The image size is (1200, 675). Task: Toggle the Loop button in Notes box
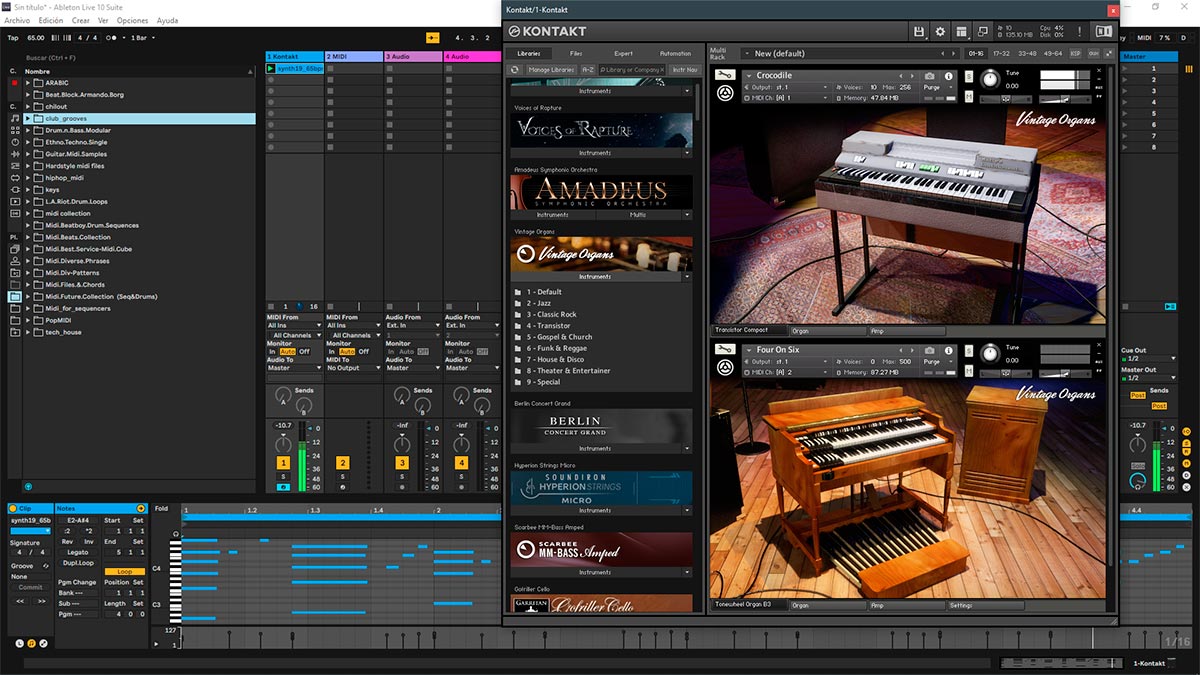pyautogui.click(x=125, y=571)
